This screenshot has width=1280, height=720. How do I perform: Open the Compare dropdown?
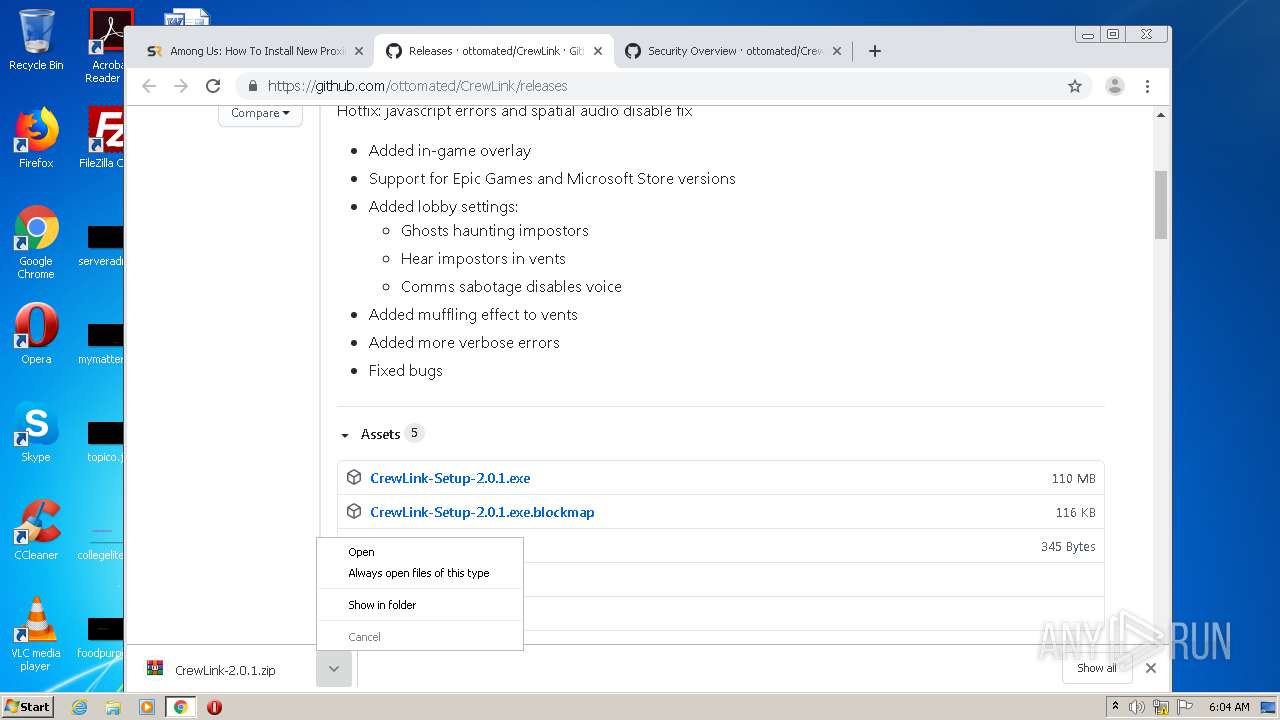click(x=260, y=113)
